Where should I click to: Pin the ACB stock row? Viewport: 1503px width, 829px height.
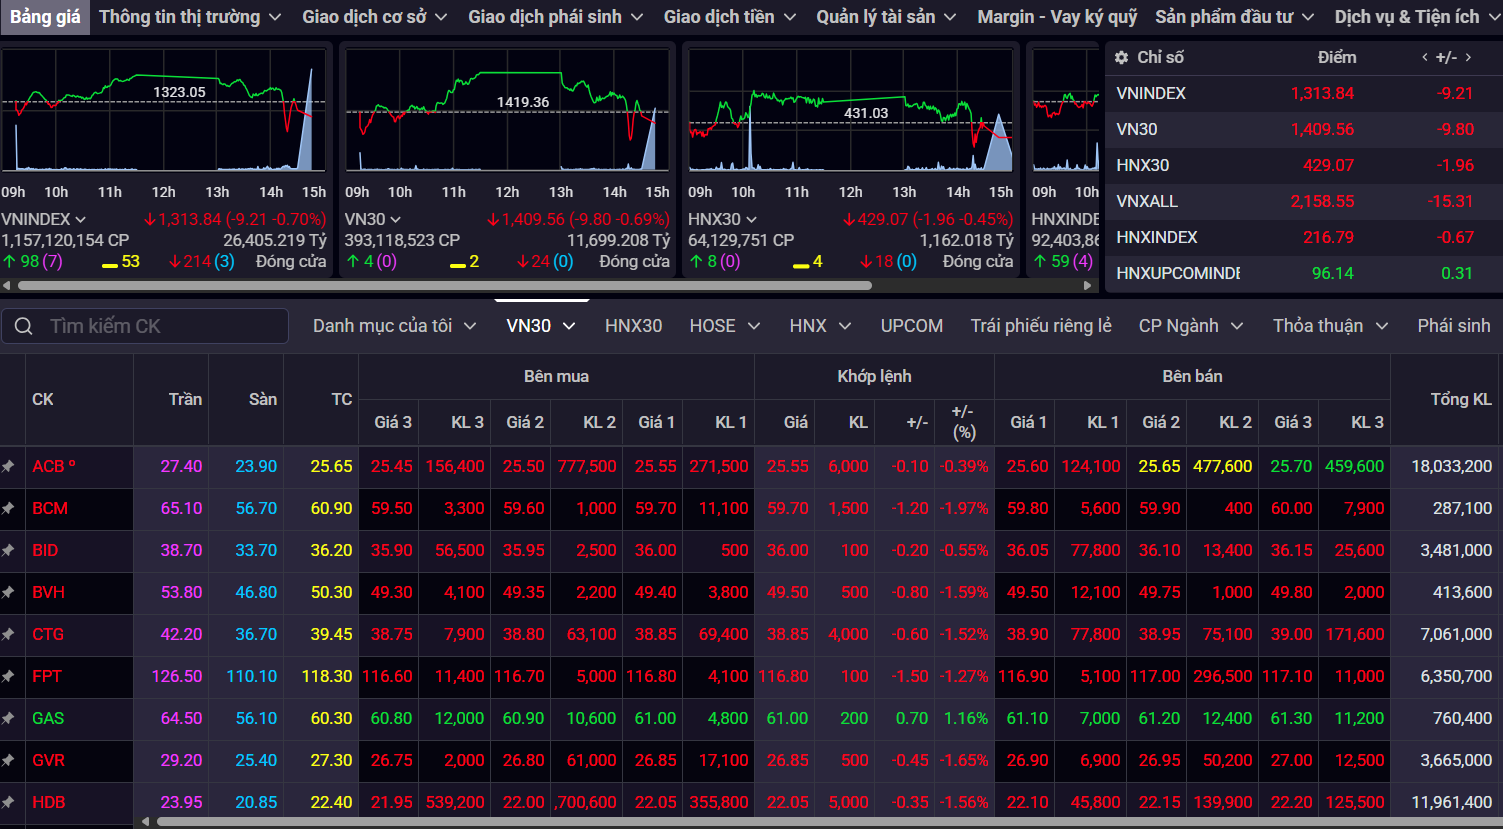(x=8, y=466)
